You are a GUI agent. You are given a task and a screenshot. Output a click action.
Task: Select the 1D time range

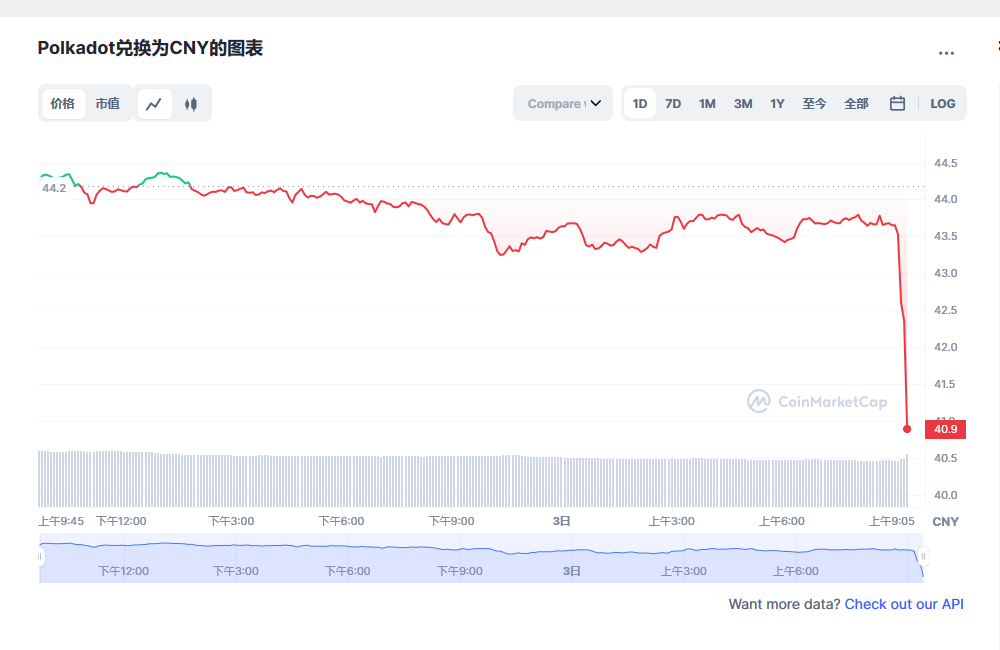click(x=640, y=104)
